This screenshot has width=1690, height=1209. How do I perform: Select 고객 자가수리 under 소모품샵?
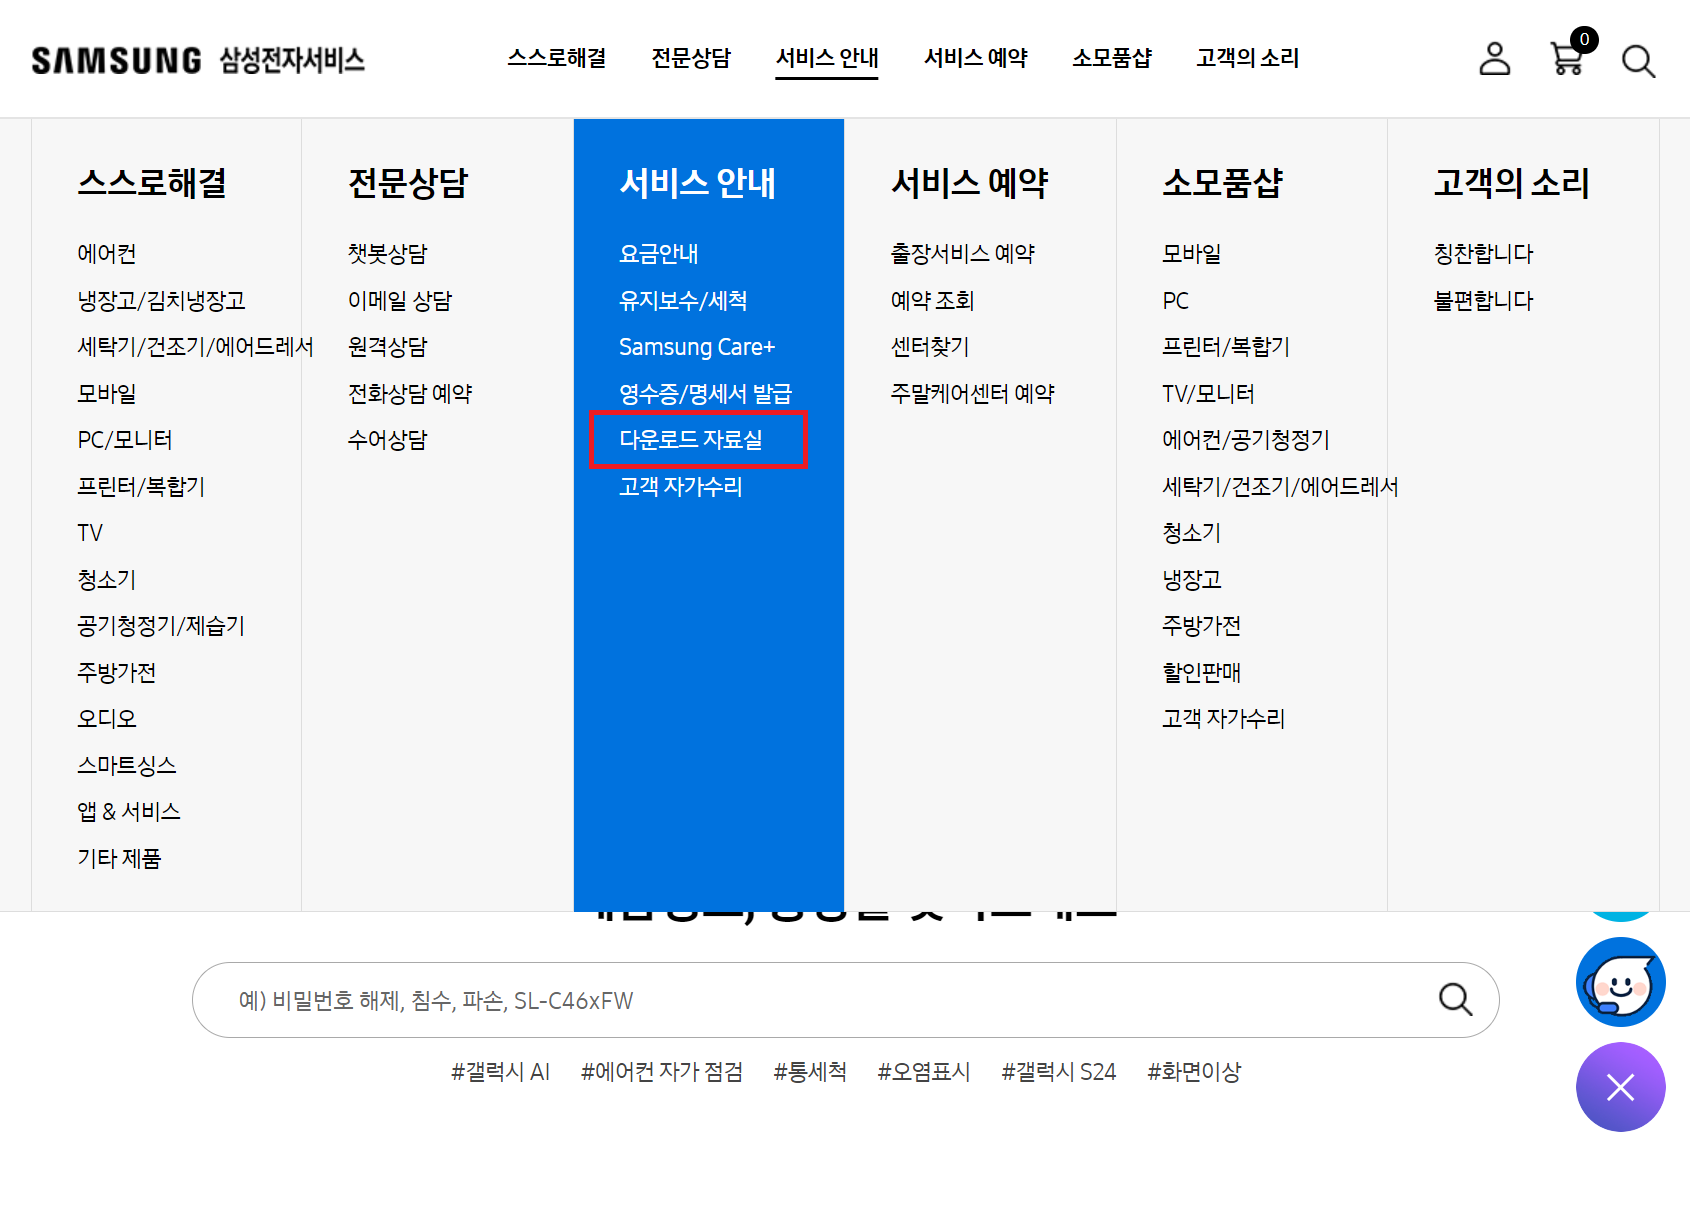point(1223,718)
